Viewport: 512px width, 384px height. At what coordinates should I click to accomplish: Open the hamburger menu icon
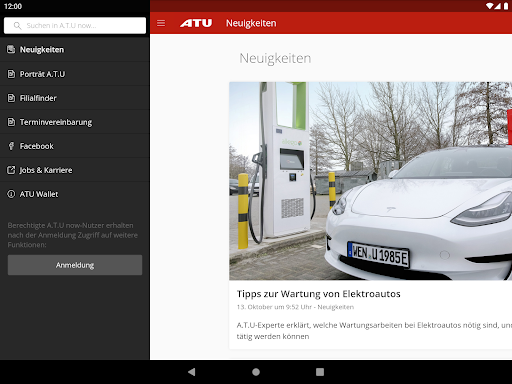coord(161,23)
